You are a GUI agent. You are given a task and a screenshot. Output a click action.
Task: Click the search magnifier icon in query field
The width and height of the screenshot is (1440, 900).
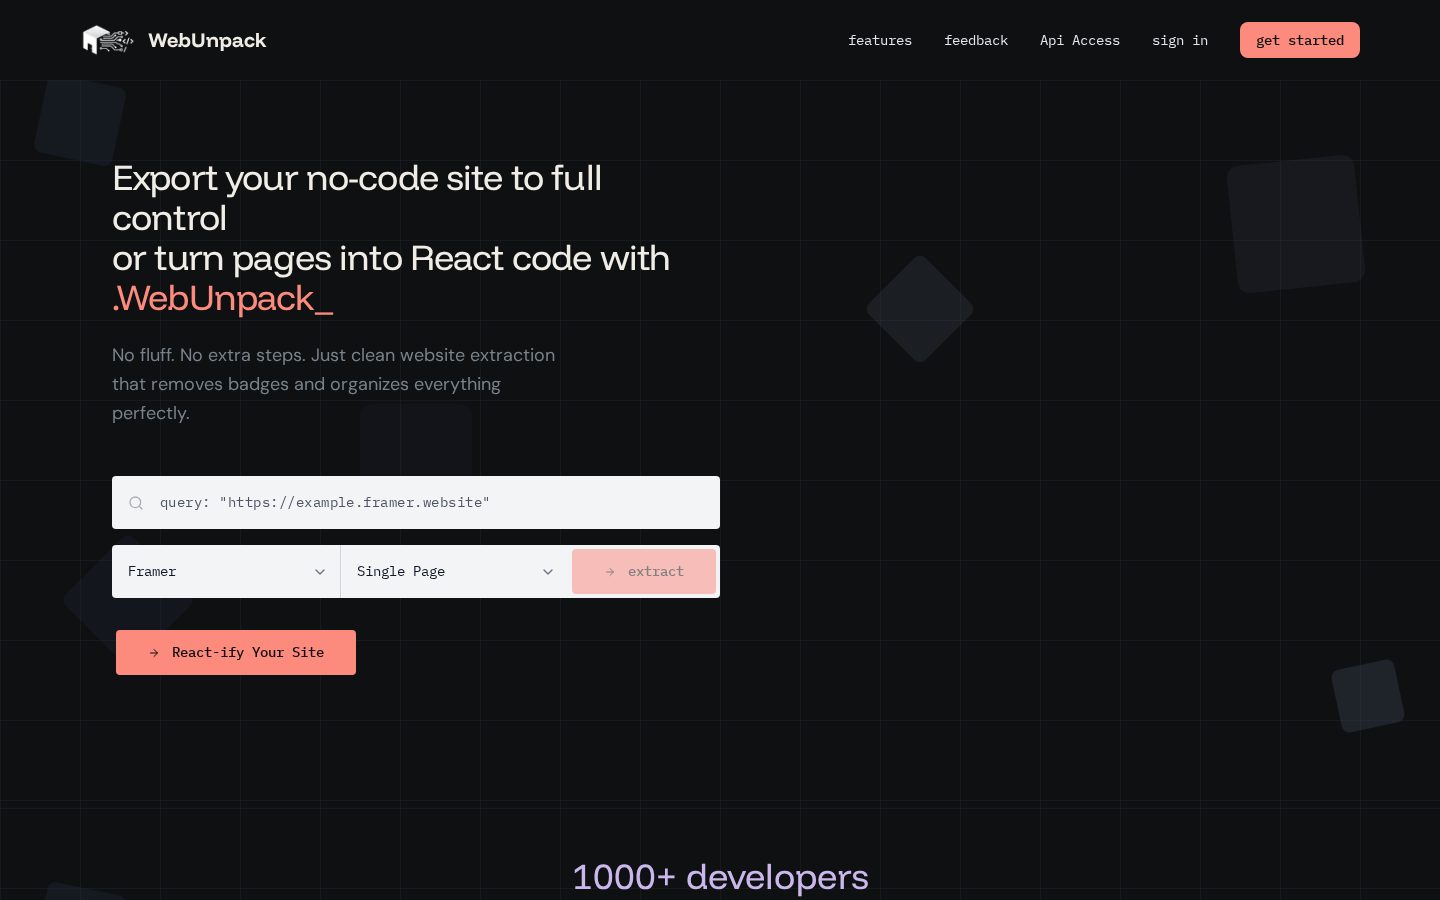(x=136, y=503)
